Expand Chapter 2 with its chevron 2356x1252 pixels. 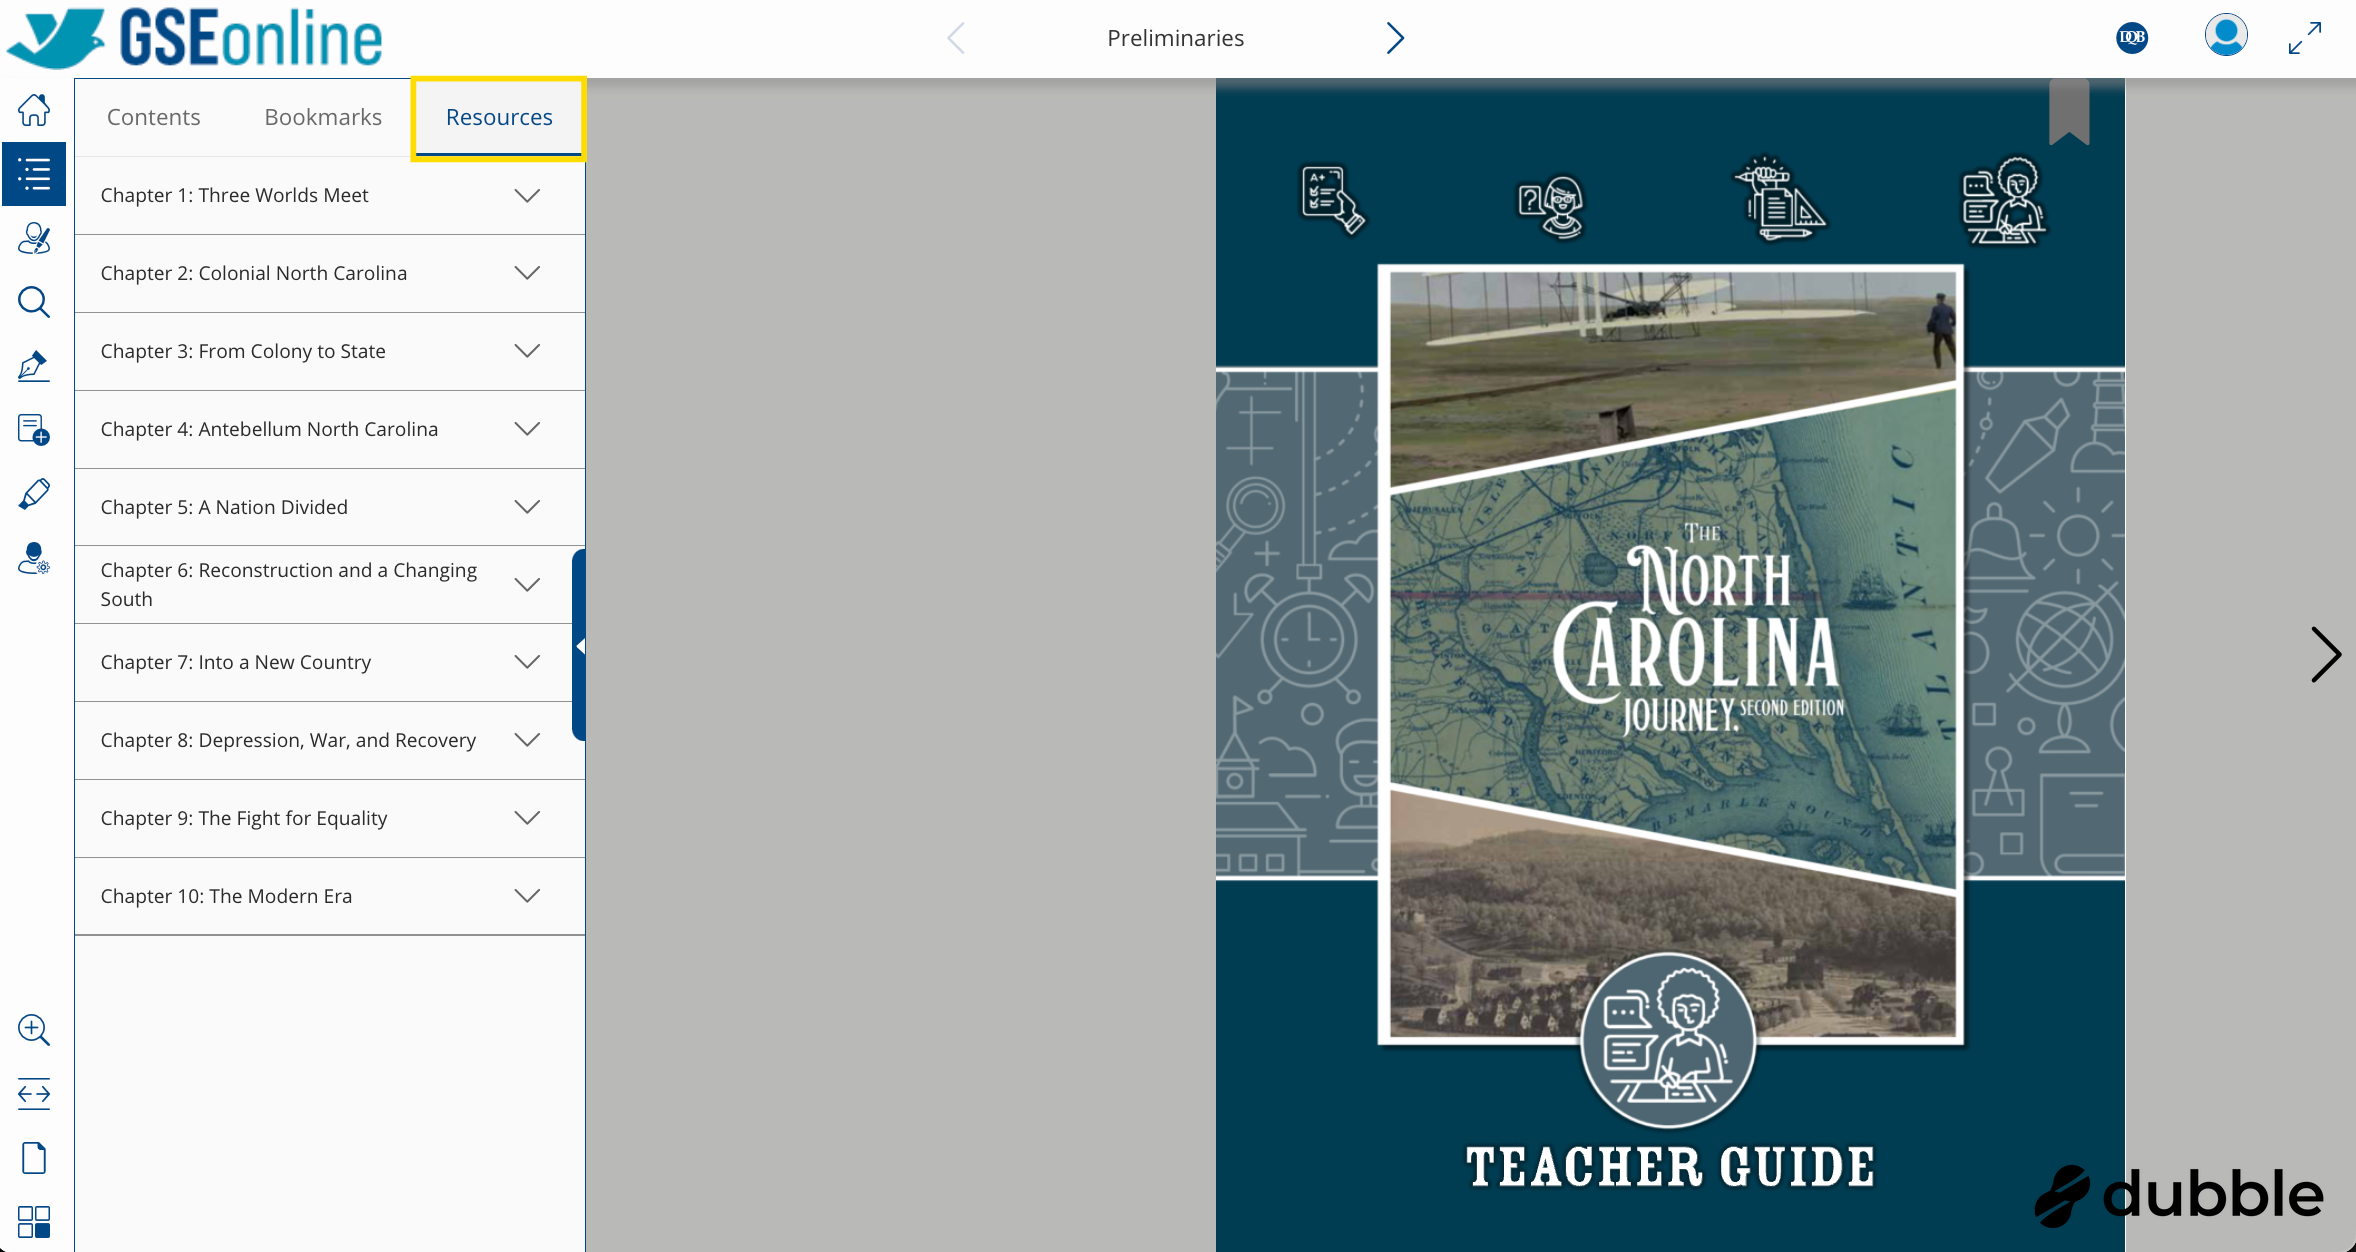[527, 273]
